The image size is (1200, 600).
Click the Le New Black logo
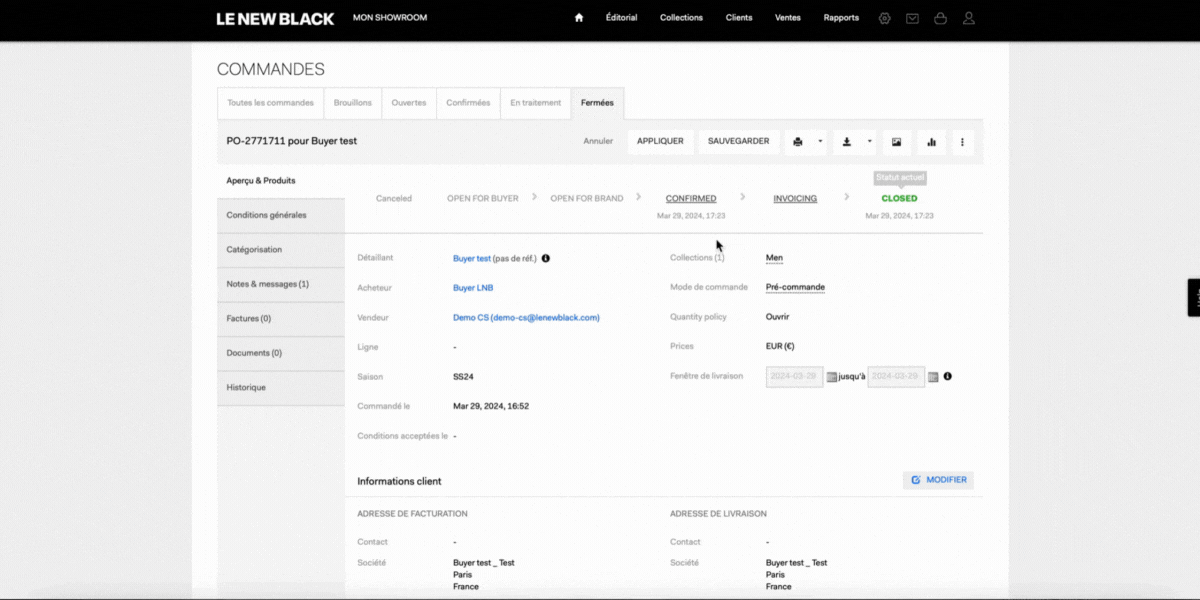click(x=275, y=18)
